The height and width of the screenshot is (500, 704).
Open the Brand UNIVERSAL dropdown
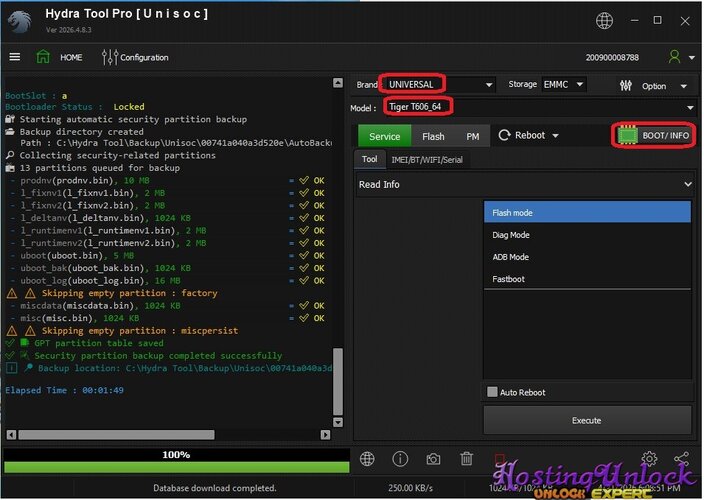tap(439, 84)
